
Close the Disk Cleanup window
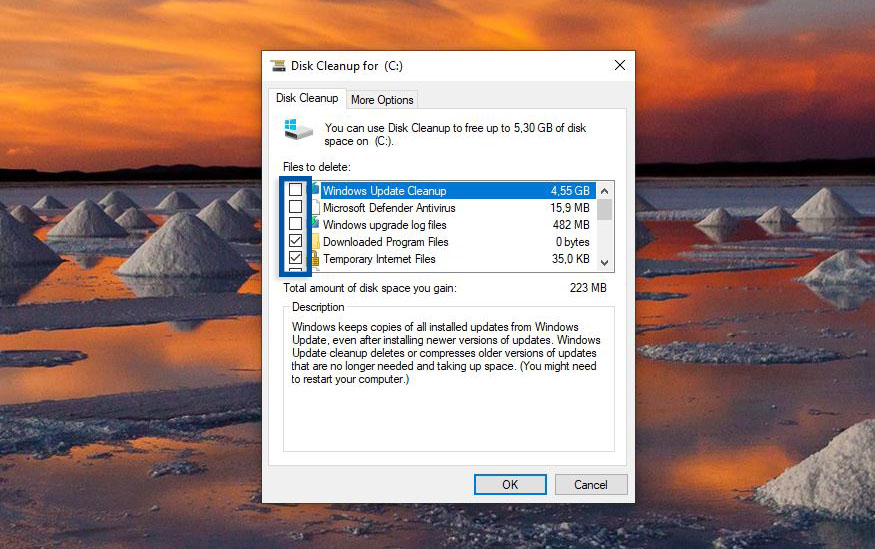[x=619, y=65]
